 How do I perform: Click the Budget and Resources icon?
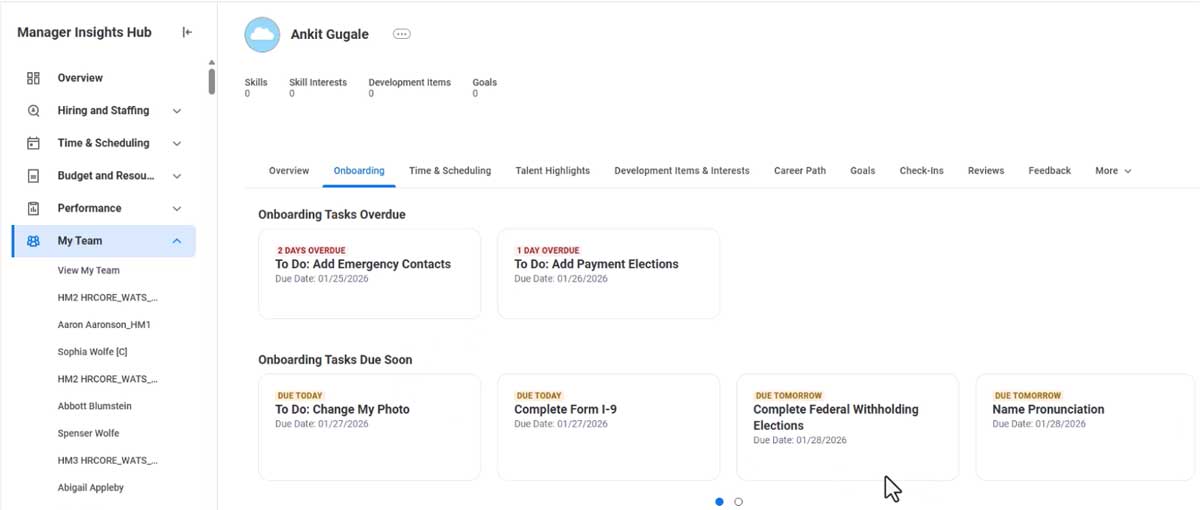pyautogui.click(x=33, y=176)
